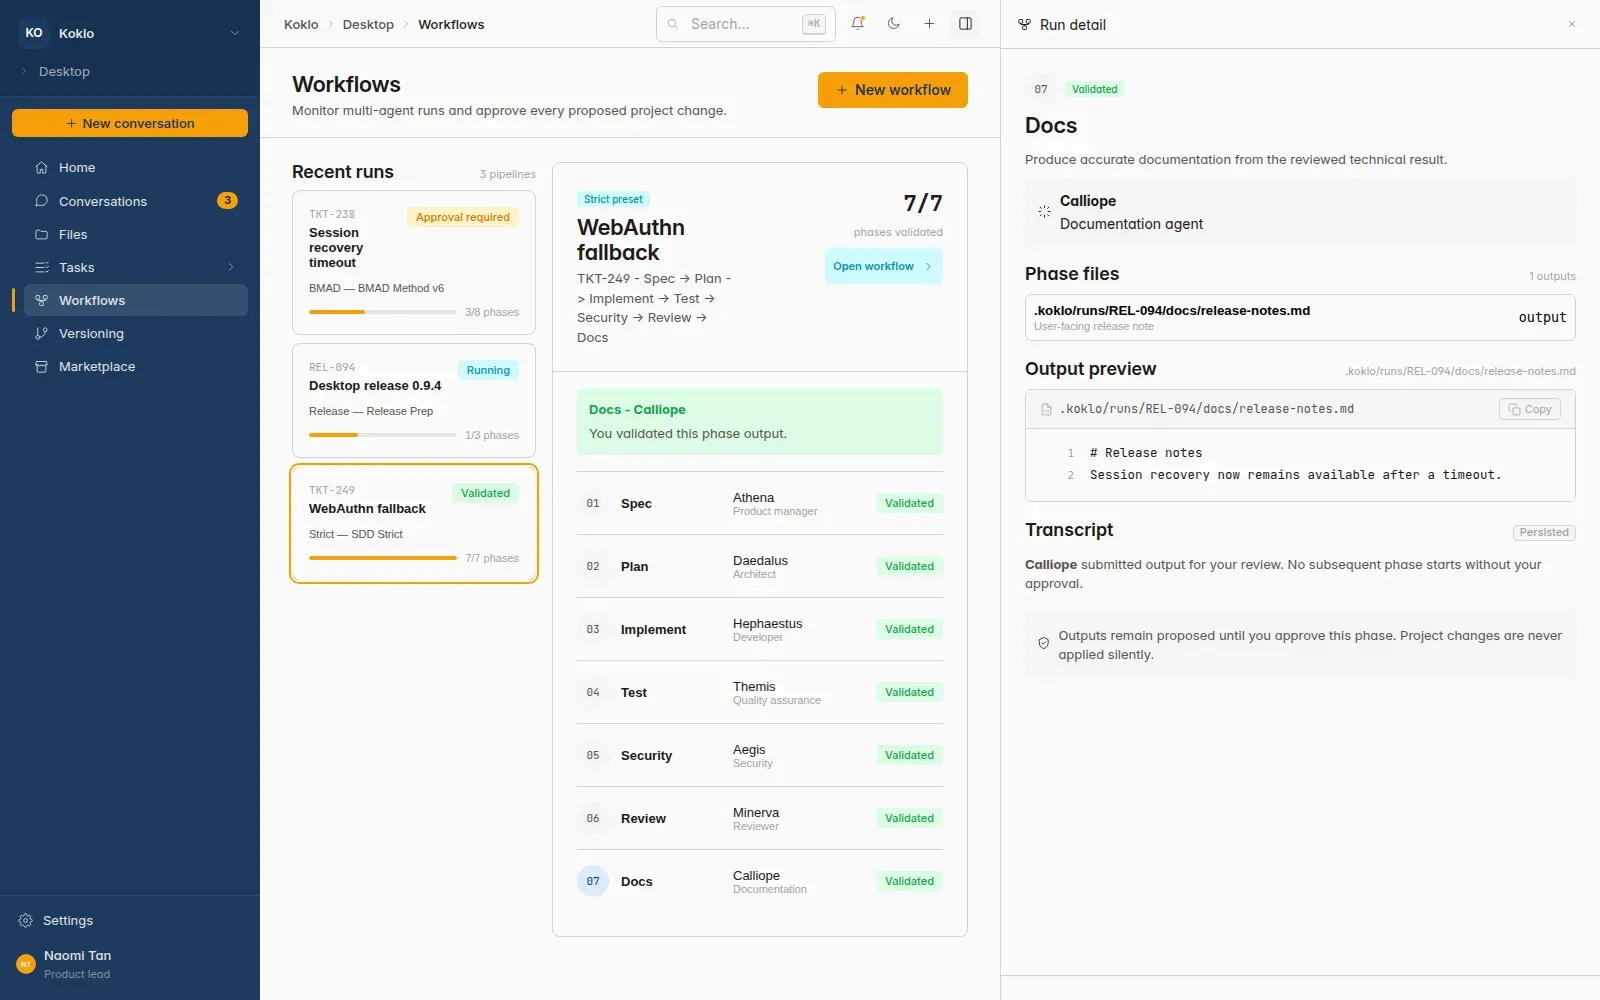Select the 07 Docs phase row
Viewport: 1600px width, 1000px height.
pyautogui.click(x=760, y=881)
